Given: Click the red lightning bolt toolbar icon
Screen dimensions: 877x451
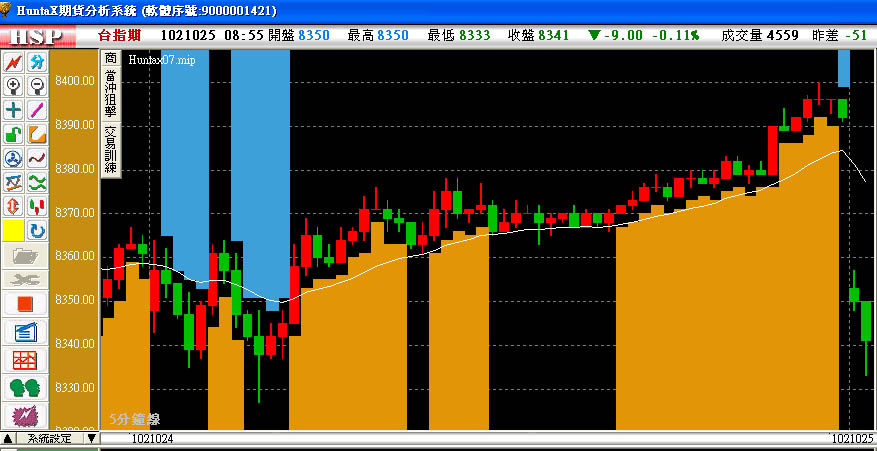Looking at the screenshot, I should 13,63.
